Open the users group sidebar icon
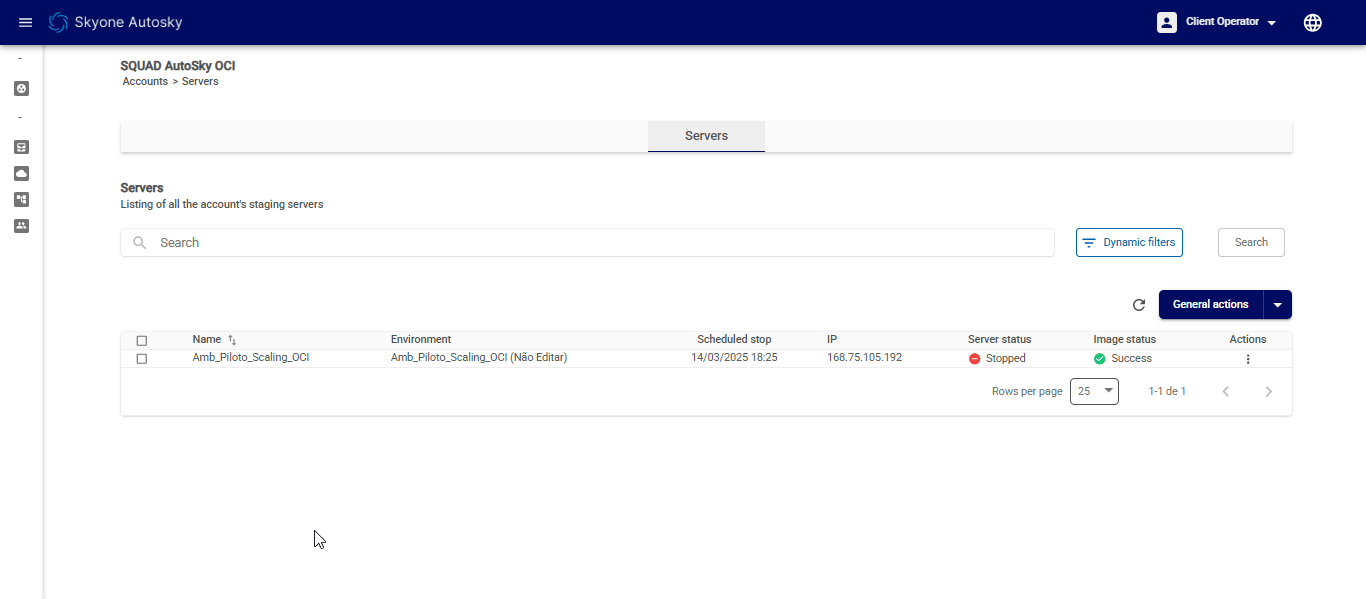 (22, 226)
